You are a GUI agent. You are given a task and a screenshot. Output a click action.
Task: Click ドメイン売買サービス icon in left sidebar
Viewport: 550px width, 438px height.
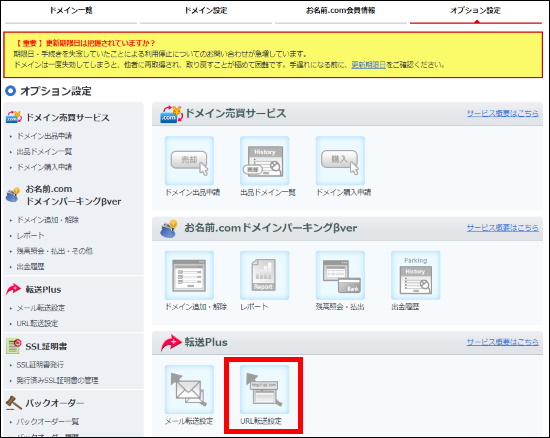point(14,117)
